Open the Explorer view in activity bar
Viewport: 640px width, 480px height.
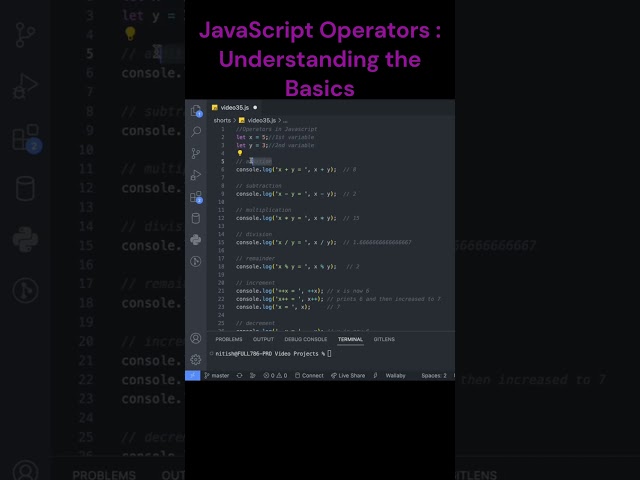click(196, 111)
